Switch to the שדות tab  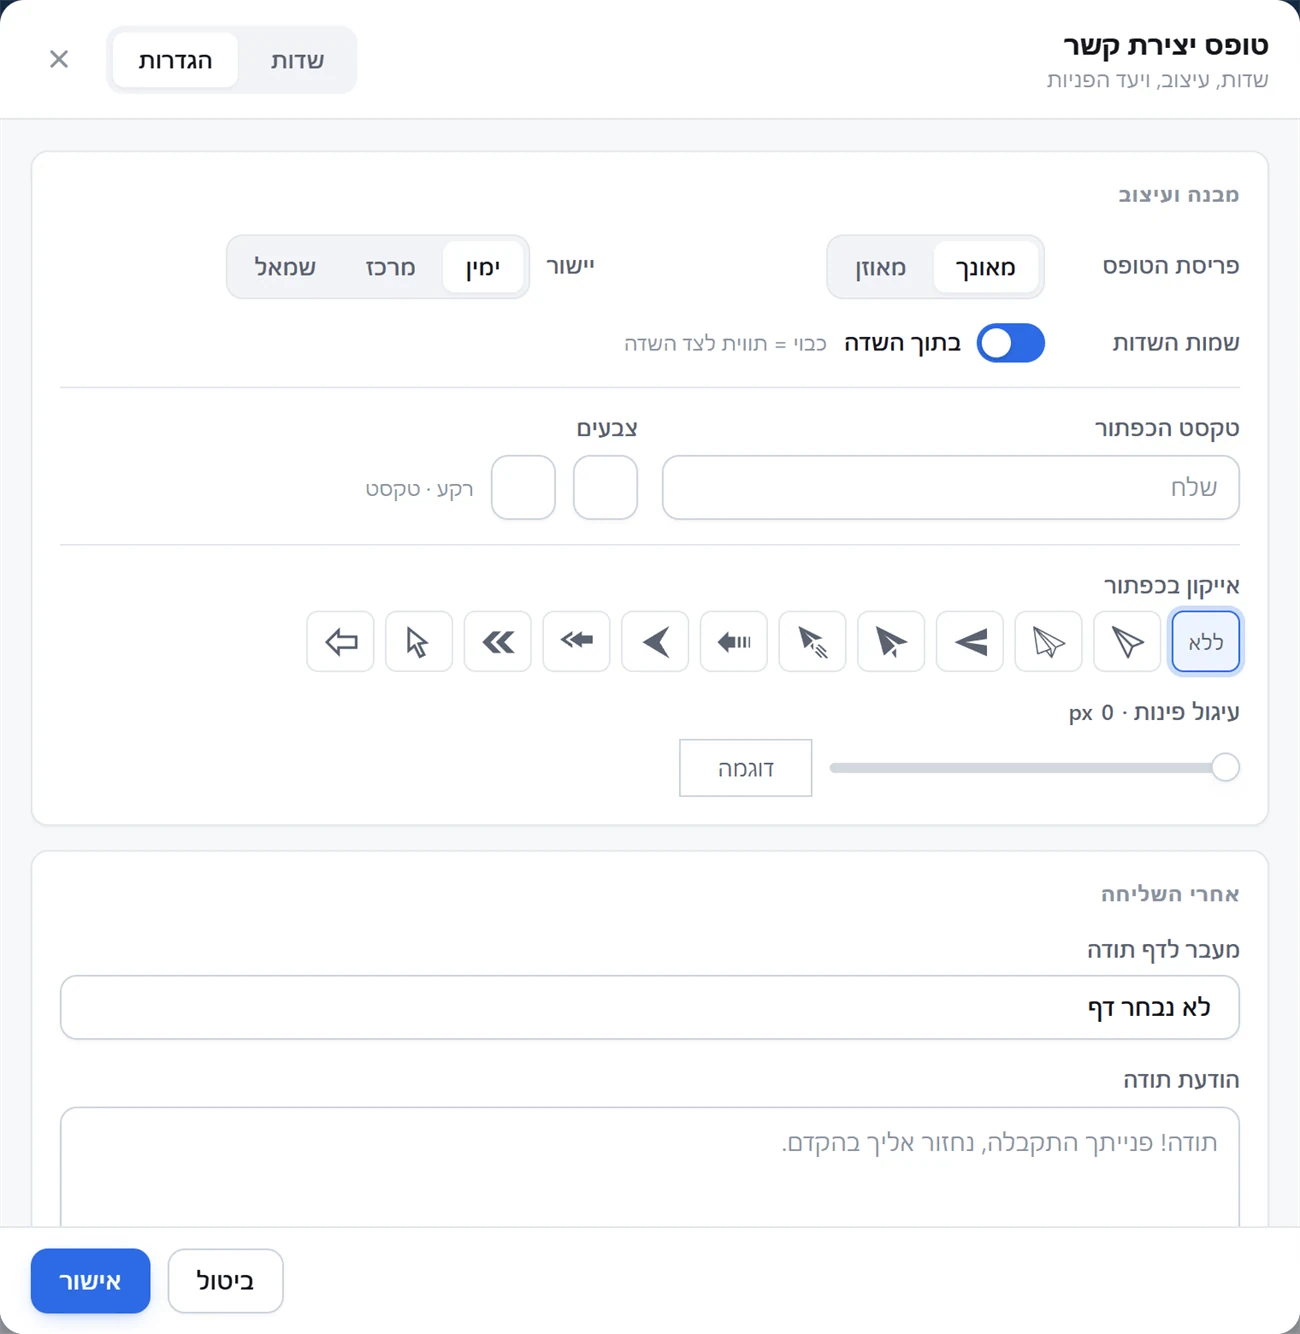(297, 60)
